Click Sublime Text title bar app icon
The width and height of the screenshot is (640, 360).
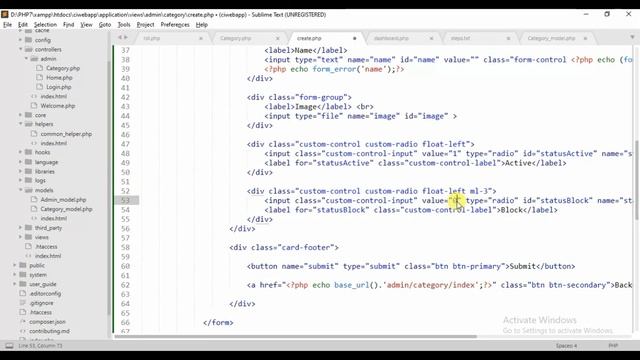click(x=4, y=14)
